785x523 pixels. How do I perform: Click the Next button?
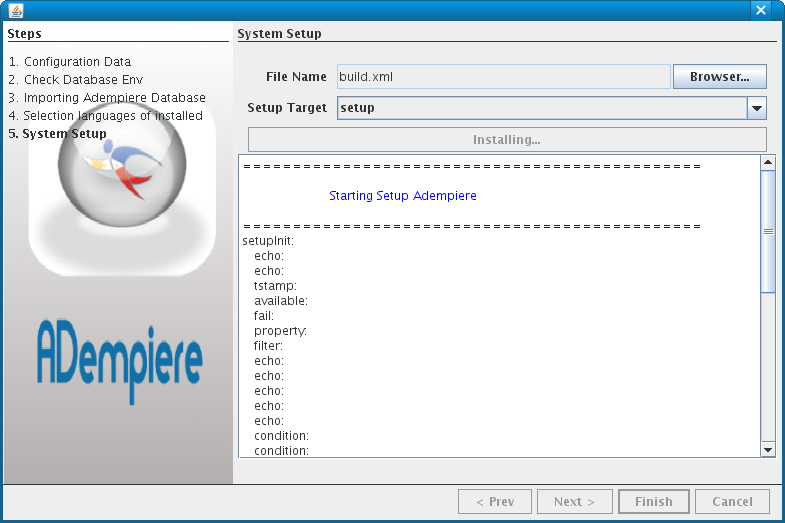[x=575, y=501]
